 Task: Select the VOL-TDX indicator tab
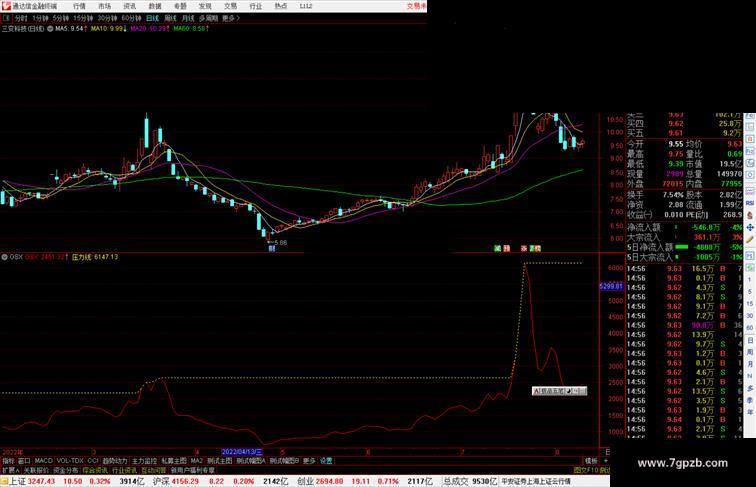point(70,461)
